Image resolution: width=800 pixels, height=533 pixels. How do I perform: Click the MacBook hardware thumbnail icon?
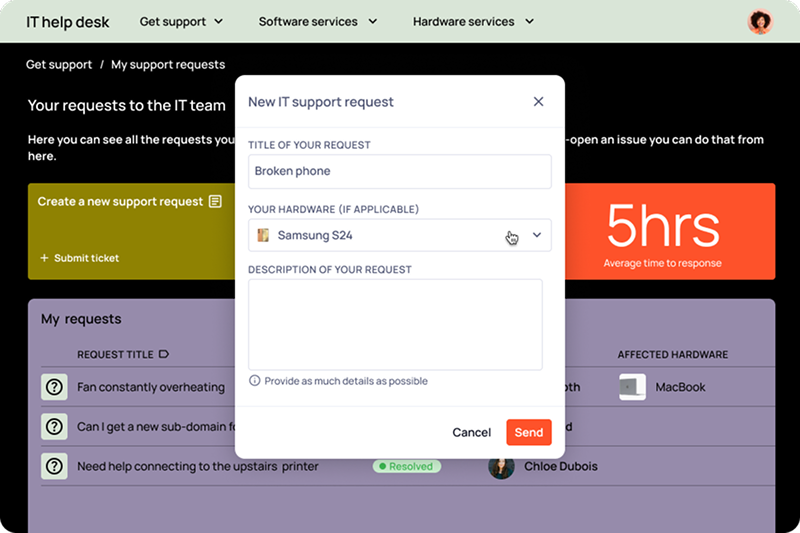(632, 387)
